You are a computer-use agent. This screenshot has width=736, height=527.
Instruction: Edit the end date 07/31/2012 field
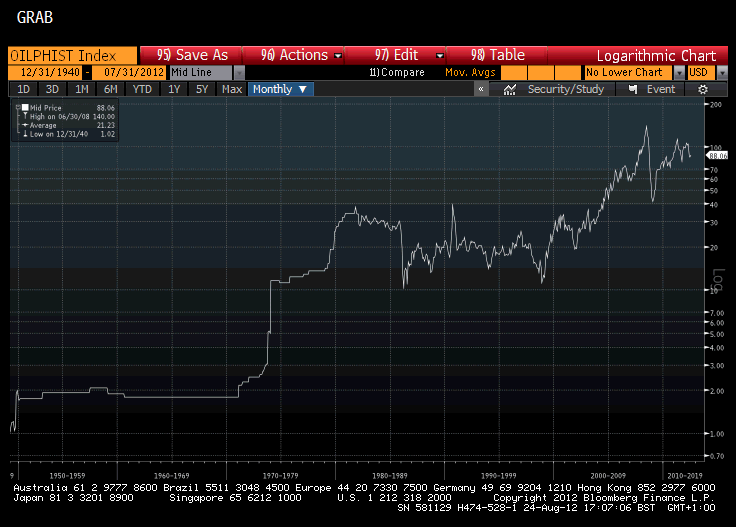(x=129, y=73)
